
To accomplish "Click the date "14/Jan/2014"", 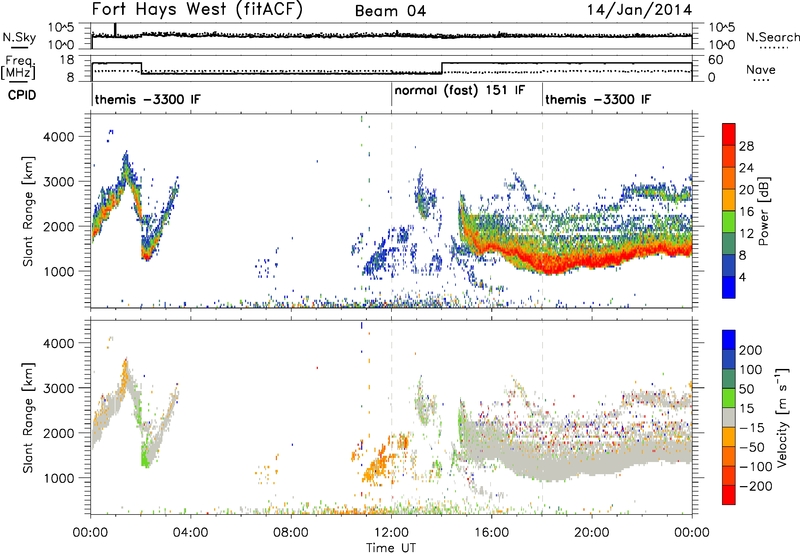I will 639,10.
